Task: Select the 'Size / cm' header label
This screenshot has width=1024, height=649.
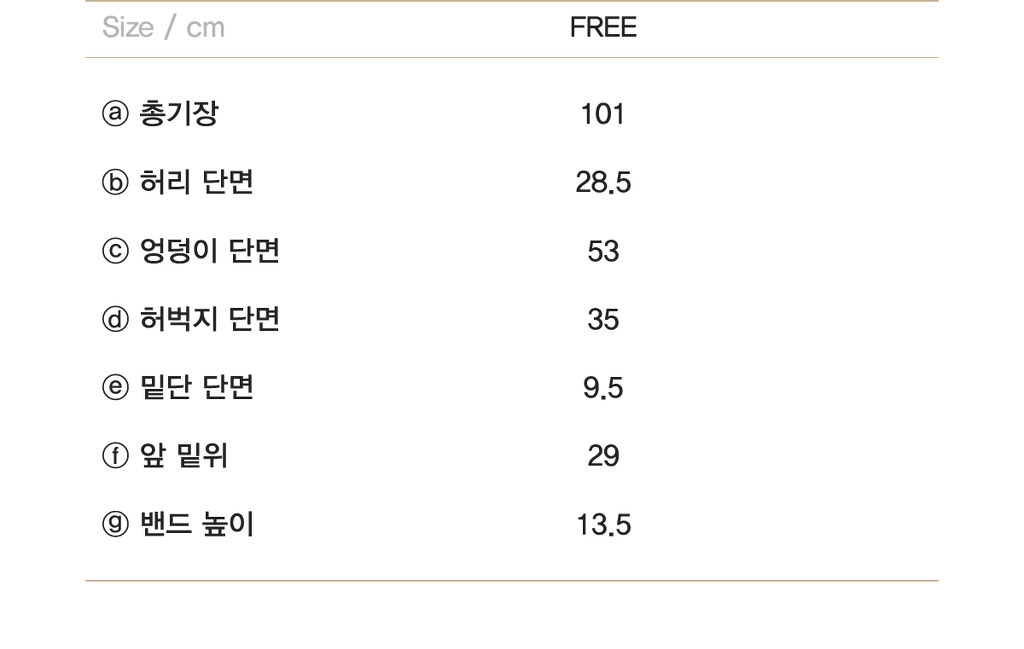Action: point(163,27)
